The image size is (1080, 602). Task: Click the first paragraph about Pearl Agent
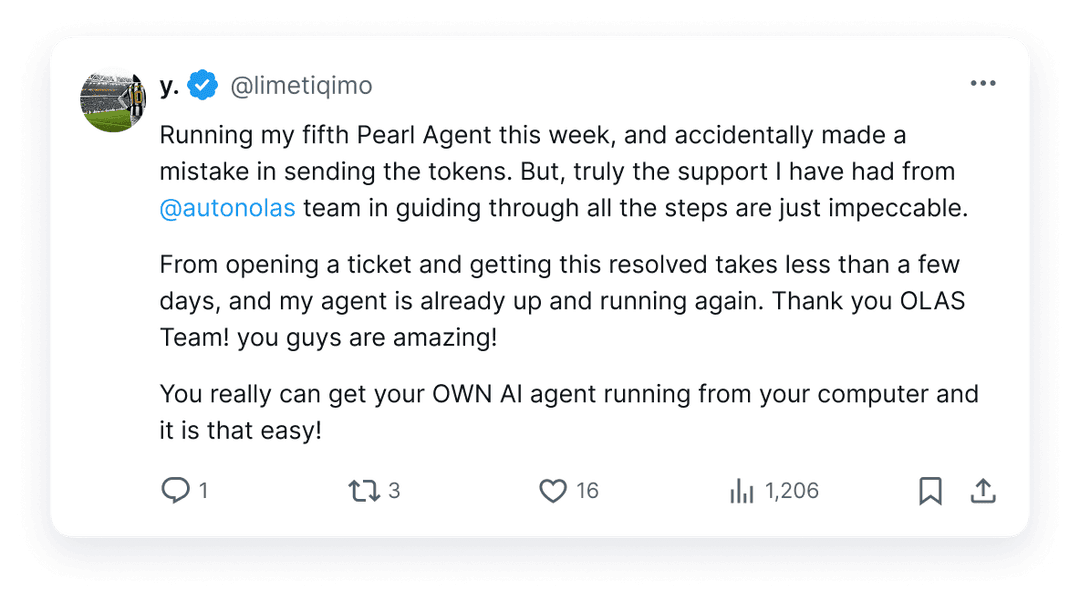point(564,172)
